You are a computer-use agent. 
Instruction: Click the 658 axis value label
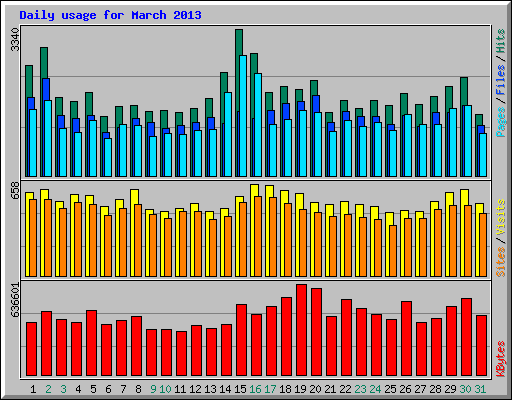(x=15, y=190)
